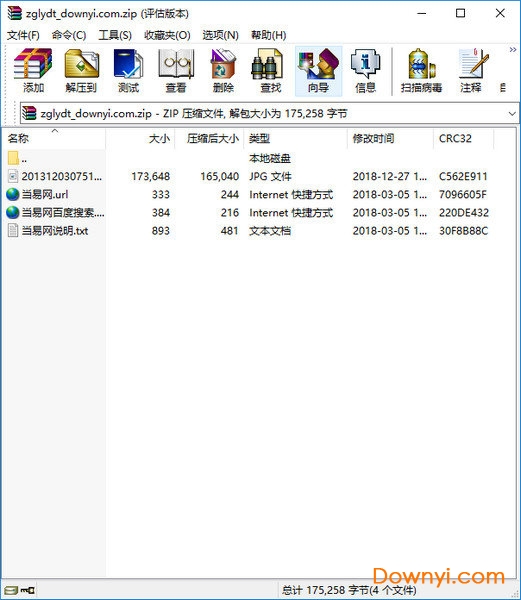Open the 命令(C) menu
The image size is (521, 600).
point(69,35)
